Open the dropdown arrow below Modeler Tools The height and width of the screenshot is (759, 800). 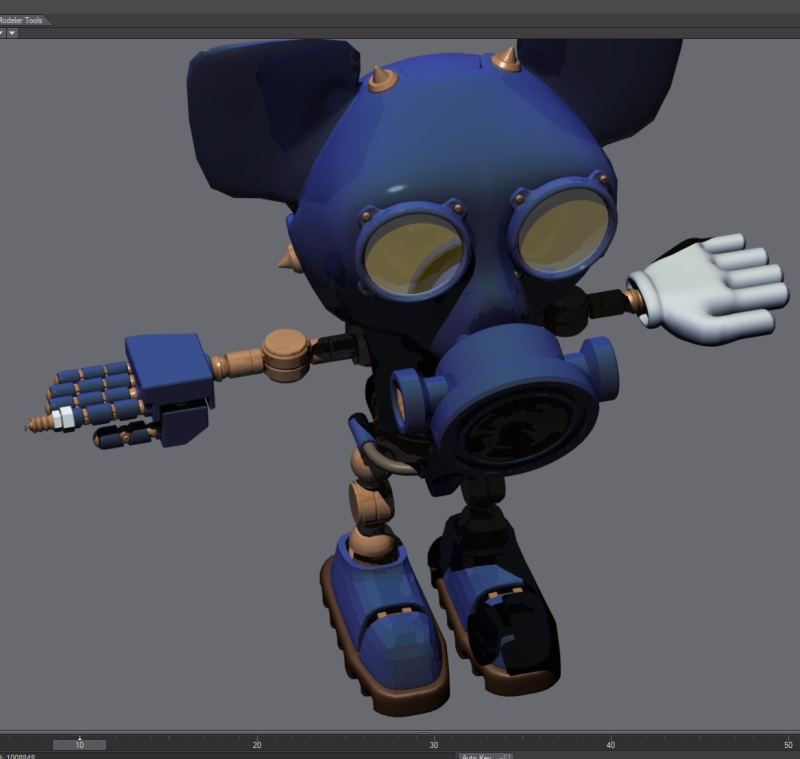12,33
